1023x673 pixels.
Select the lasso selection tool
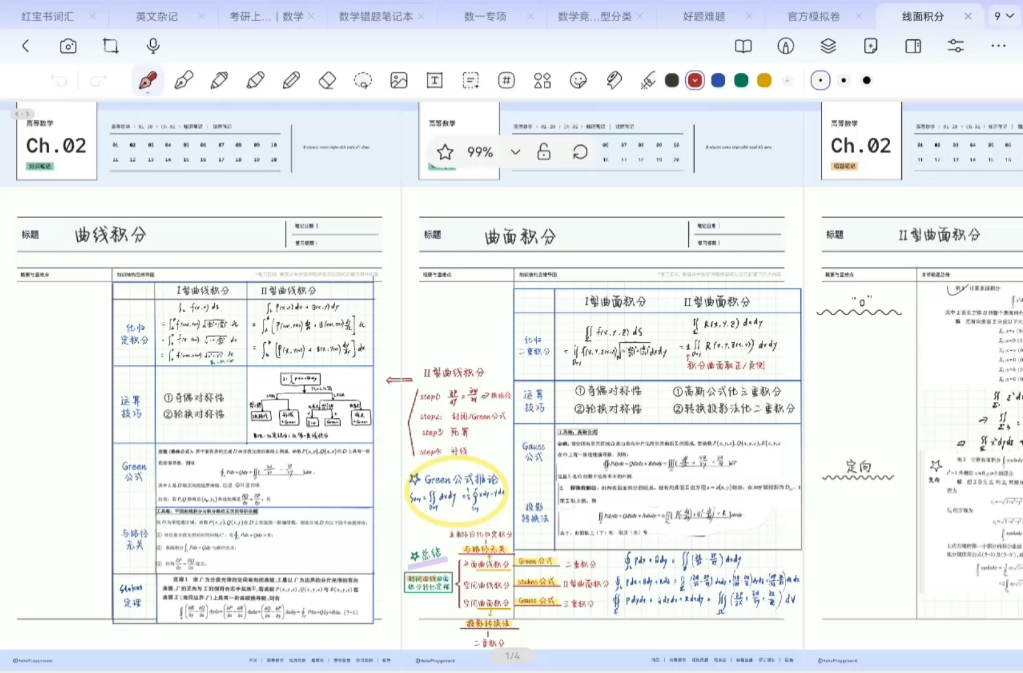pos(363,80)
